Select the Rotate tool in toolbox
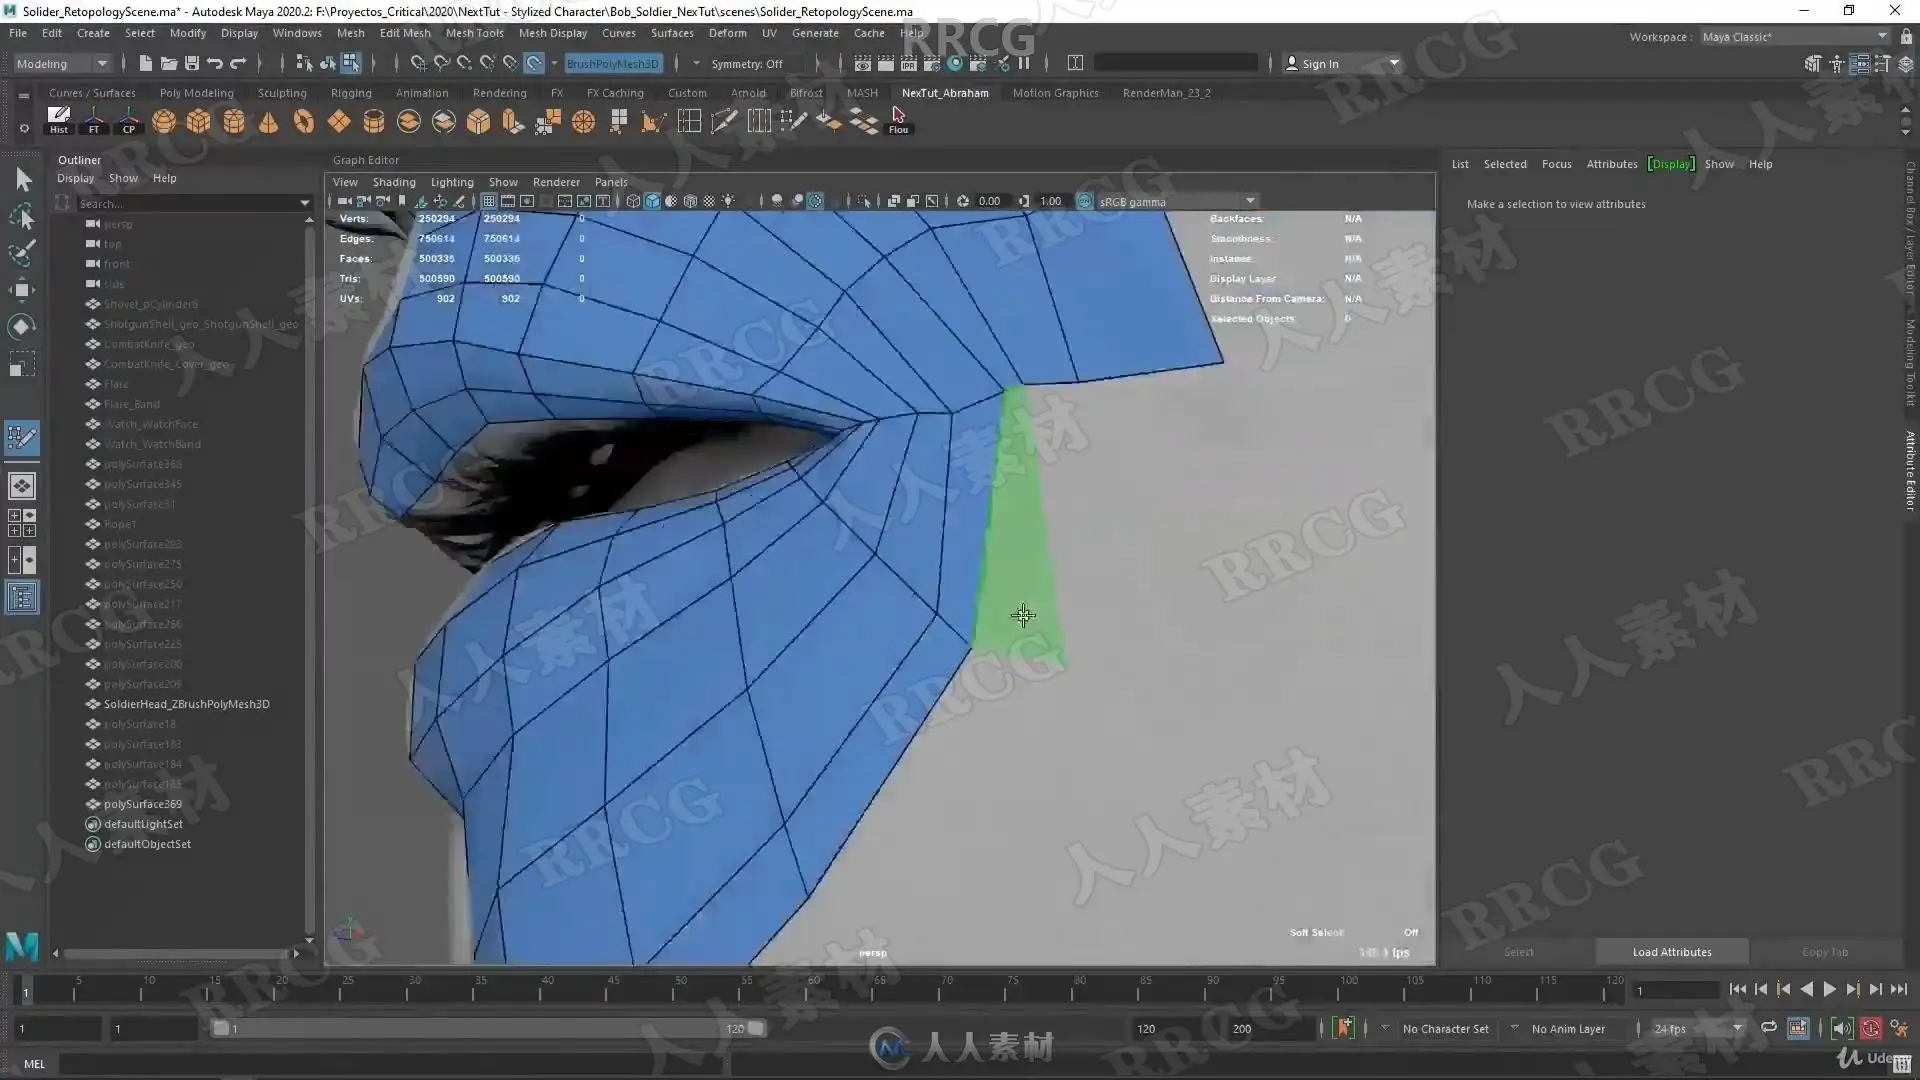The width and height of the screenshot is (1920, 1080). 22,327
